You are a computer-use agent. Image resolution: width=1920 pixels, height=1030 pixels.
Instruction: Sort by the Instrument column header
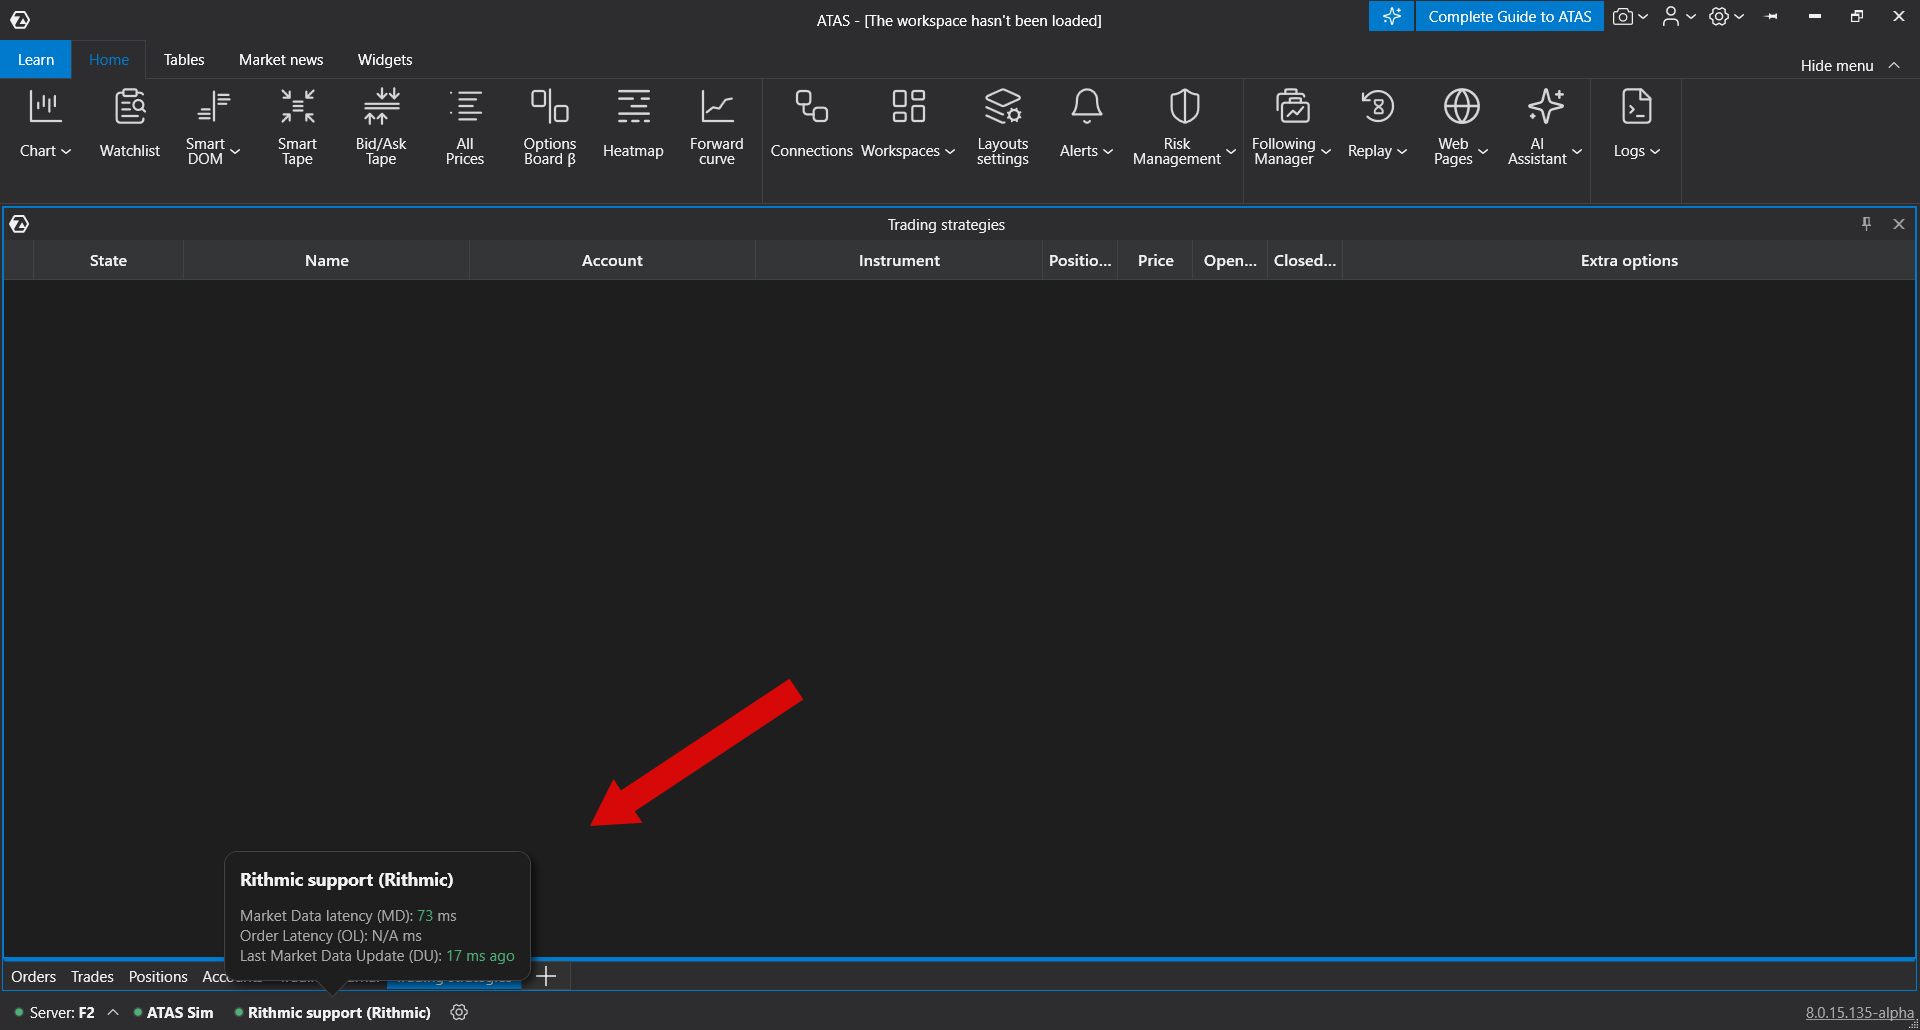899,260
